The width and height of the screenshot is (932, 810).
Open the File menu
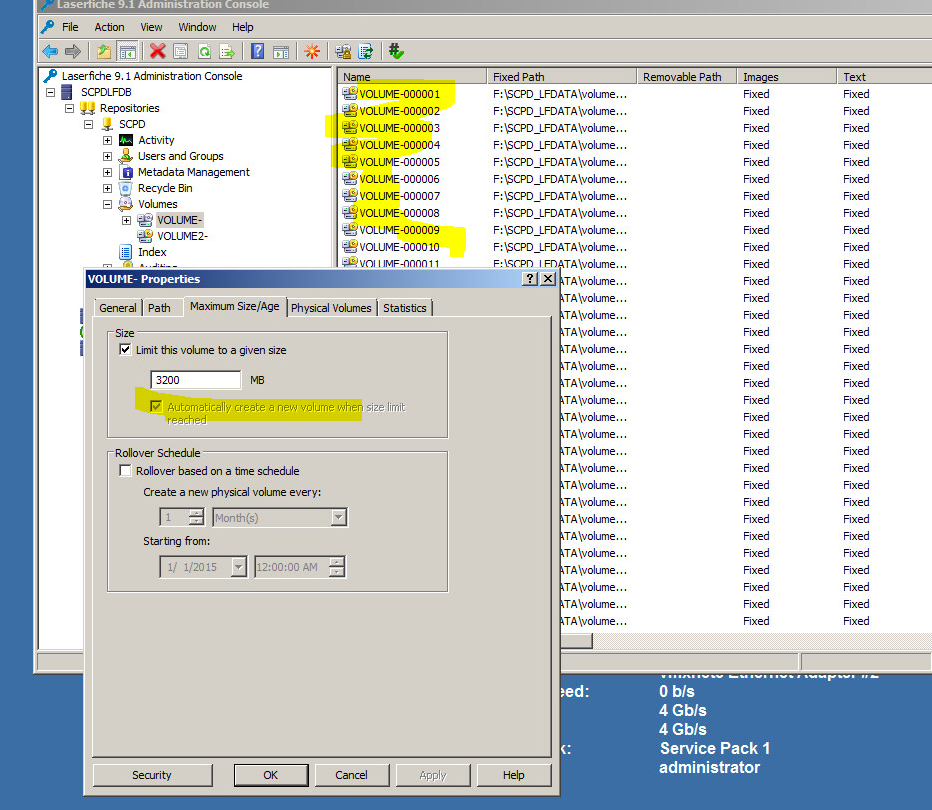click(x=70, y=27)
